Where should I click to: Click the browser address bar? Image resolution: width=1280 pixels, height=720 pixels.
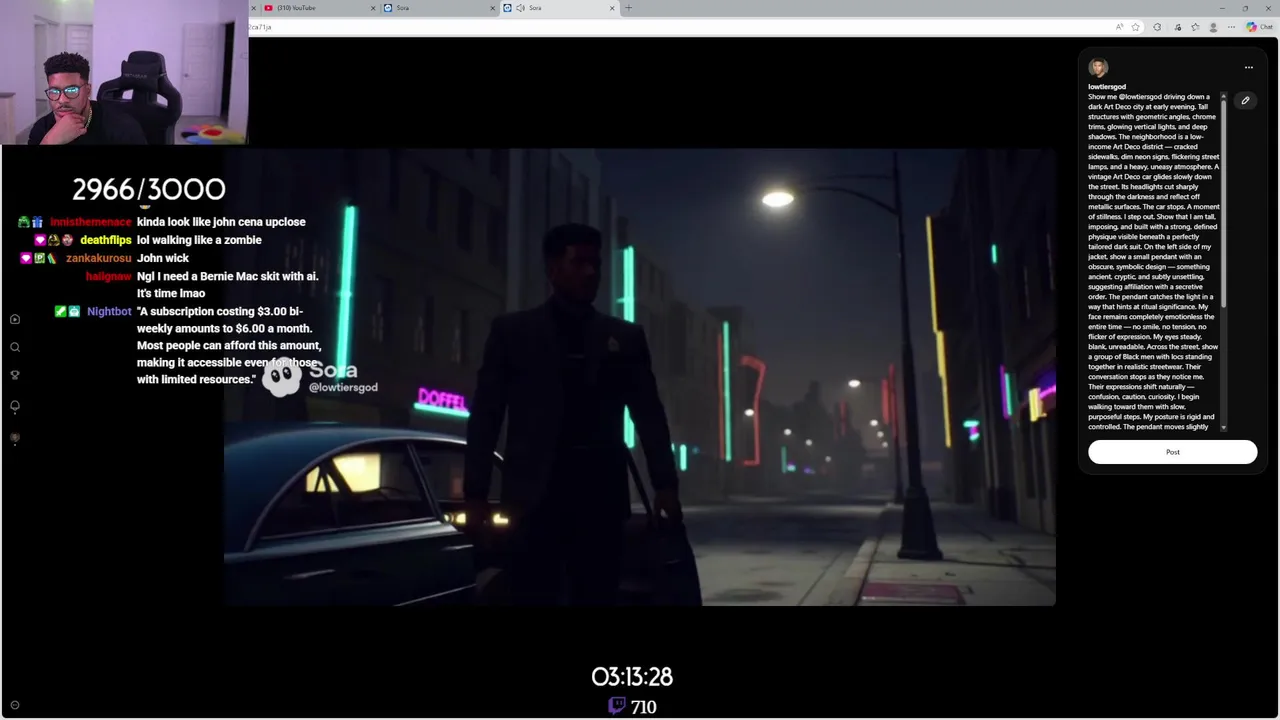[680, 27]
